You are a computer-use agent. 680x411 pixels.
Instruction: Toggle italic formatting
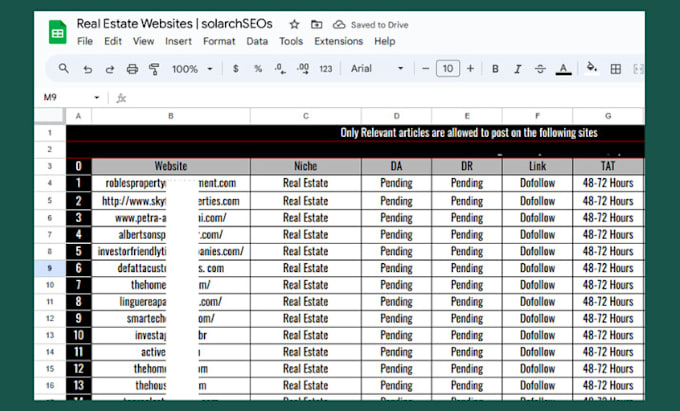click(x=517, y=69)
